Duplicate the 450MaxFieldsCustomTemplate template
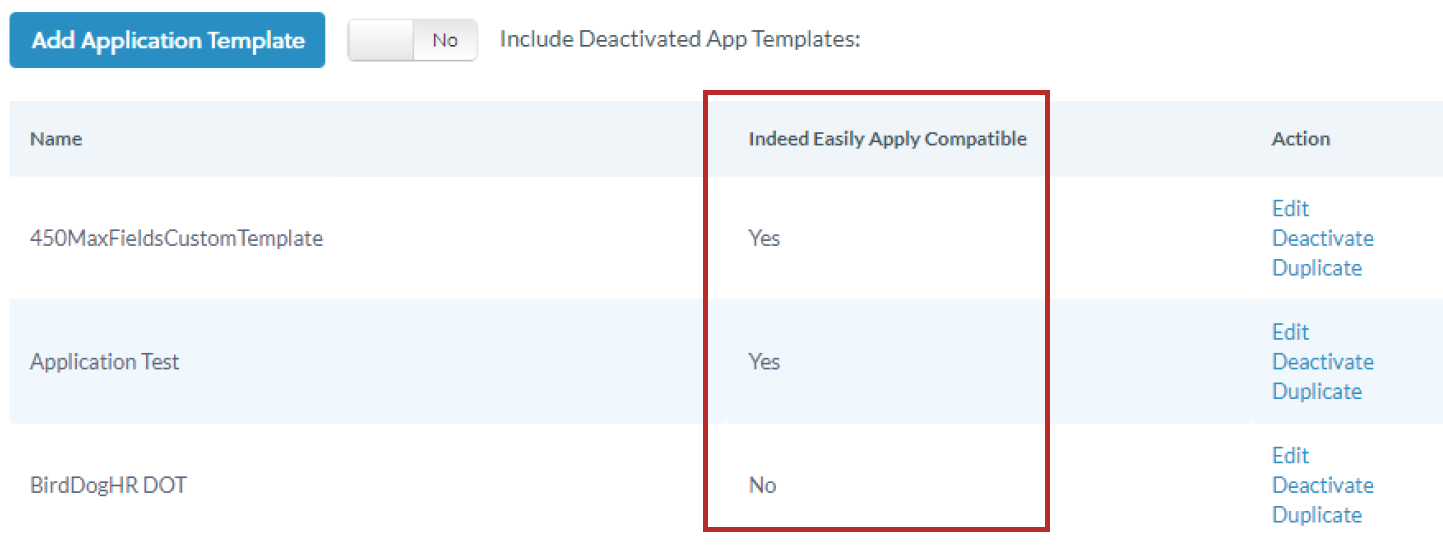 [1316, 268]
